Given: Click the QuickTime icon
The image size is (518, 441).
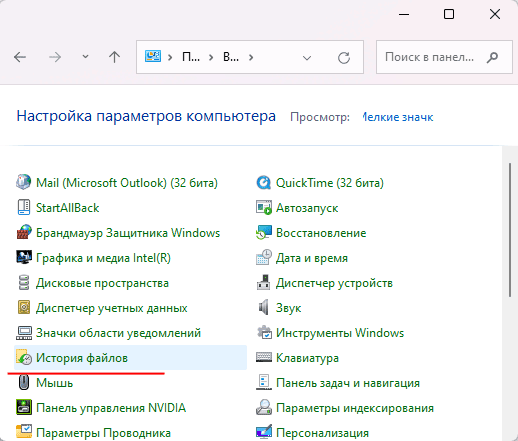Looking at the screenshot, I should [x=264, y=182].
